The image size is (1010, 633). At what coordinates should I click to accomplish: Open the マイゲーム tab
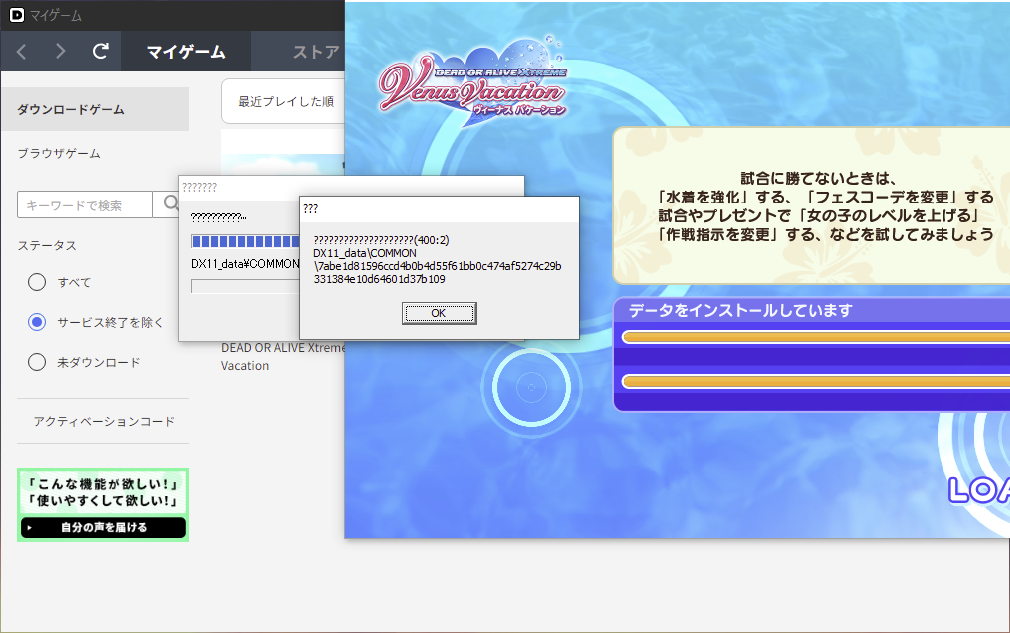tap(186, 52)
